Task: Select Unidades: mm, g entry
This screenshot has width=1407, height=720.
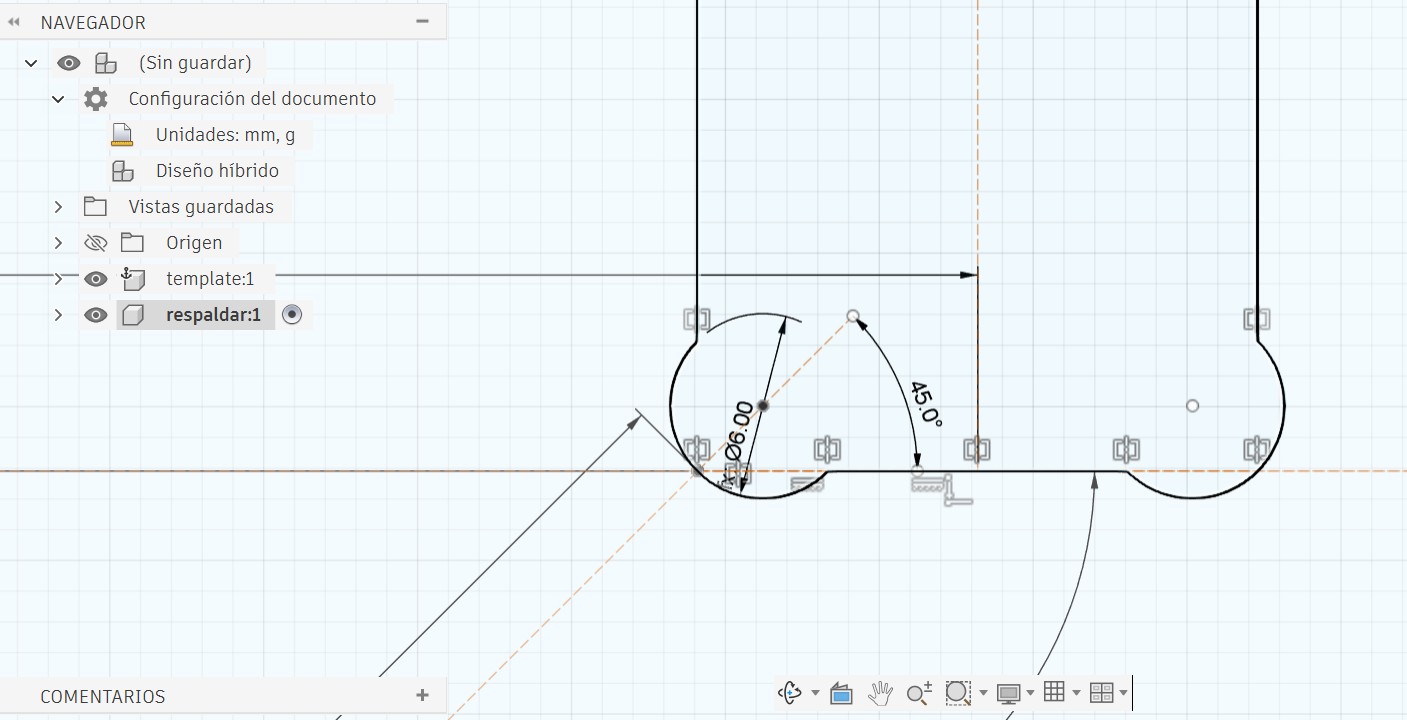Action: pos(225,135)
